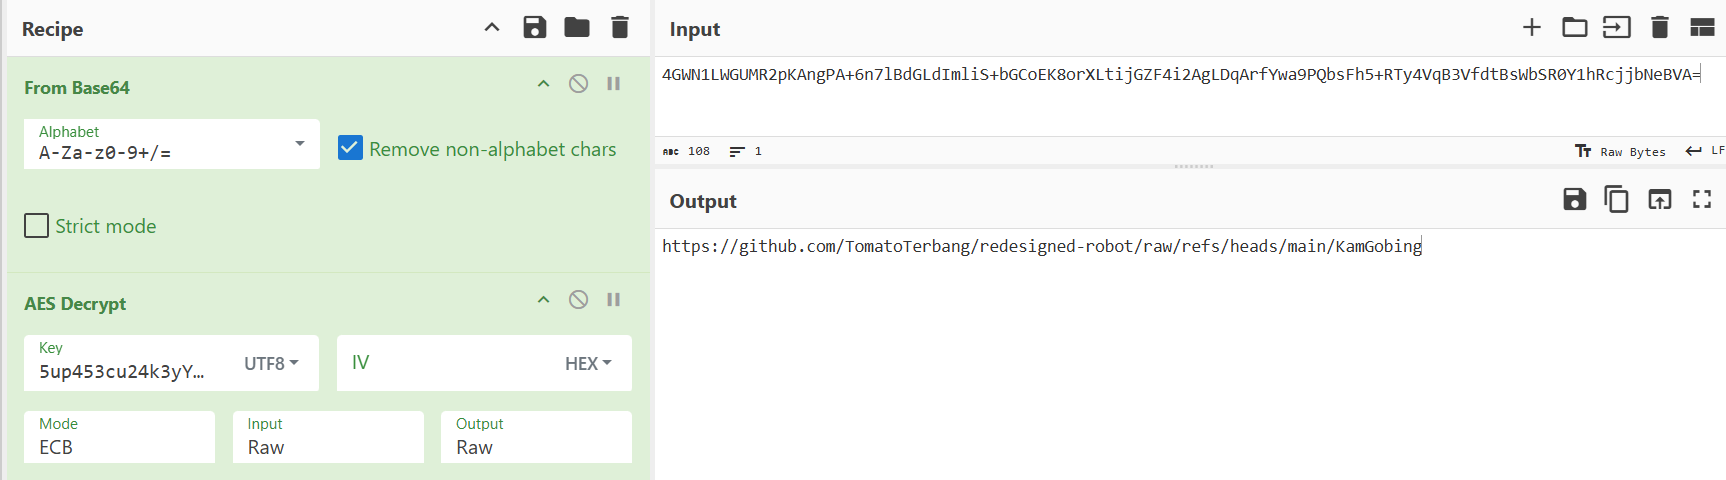Image resolution: width=1726 pixels, height=480 pixels.
Task: Open the Base64 Alphabet dropdown
Action: (x=299, y=144)
